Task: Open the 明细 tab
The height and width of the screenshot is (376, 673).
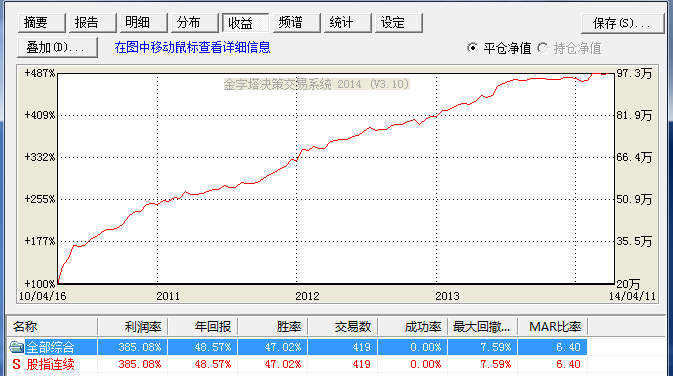Action: pyautogui.click(x=143, y=23)
